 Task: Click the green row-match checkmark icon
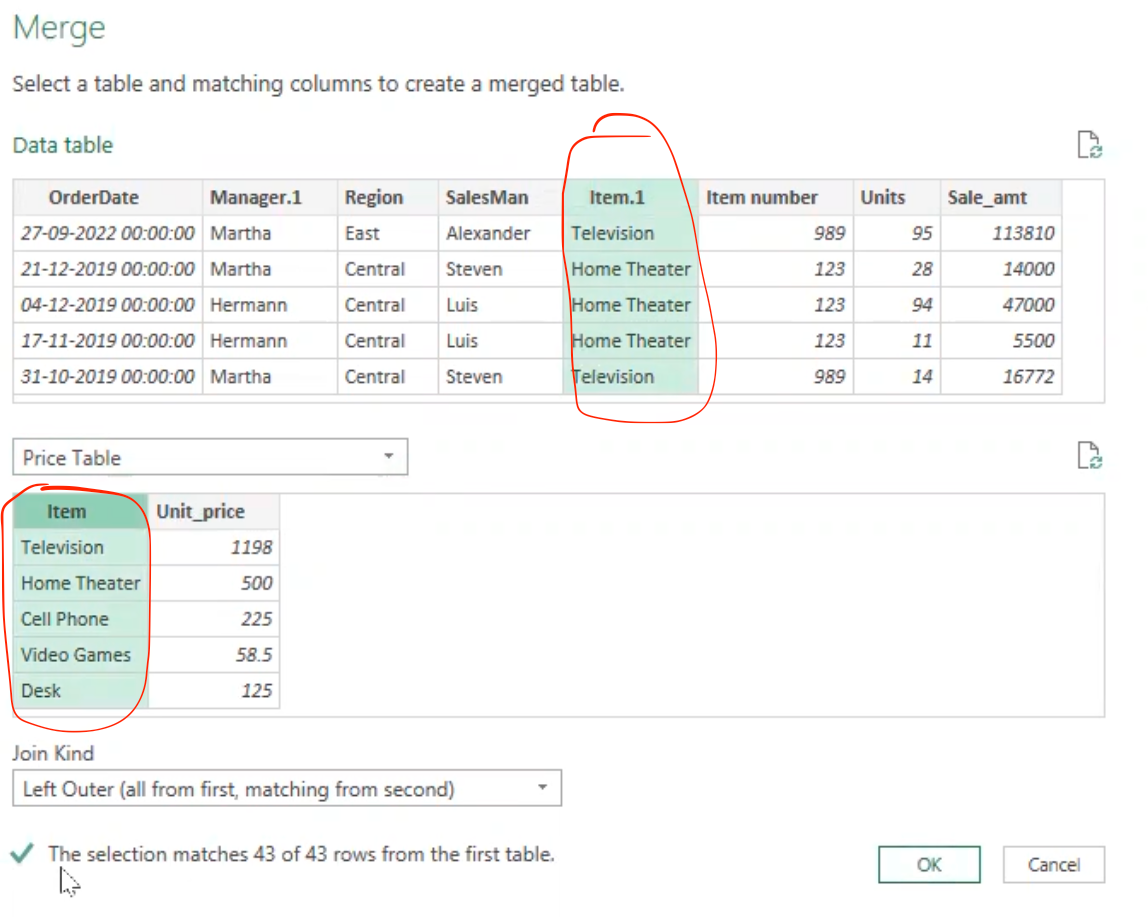tap(22, 854)
